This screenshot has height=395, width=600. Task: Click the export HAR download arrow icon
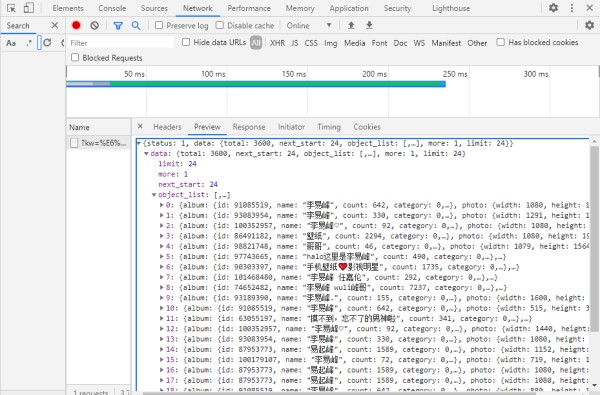point(369,25)
